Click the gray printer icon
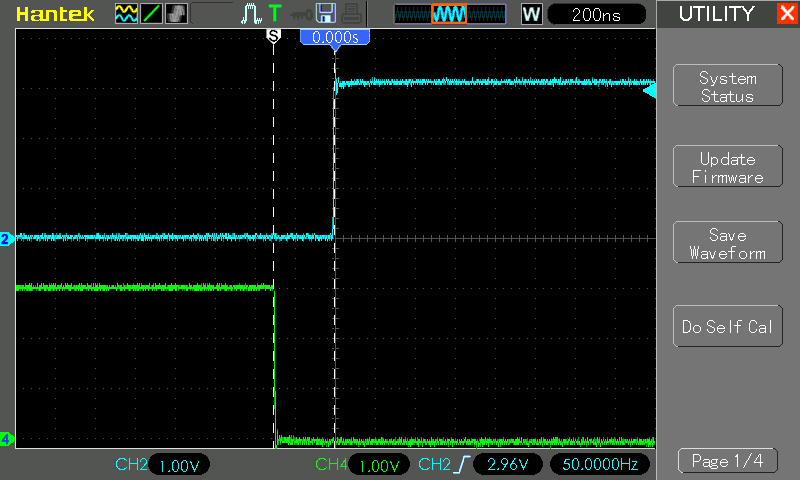The height and width of the screenshot is (480, 800). point(352,14)
